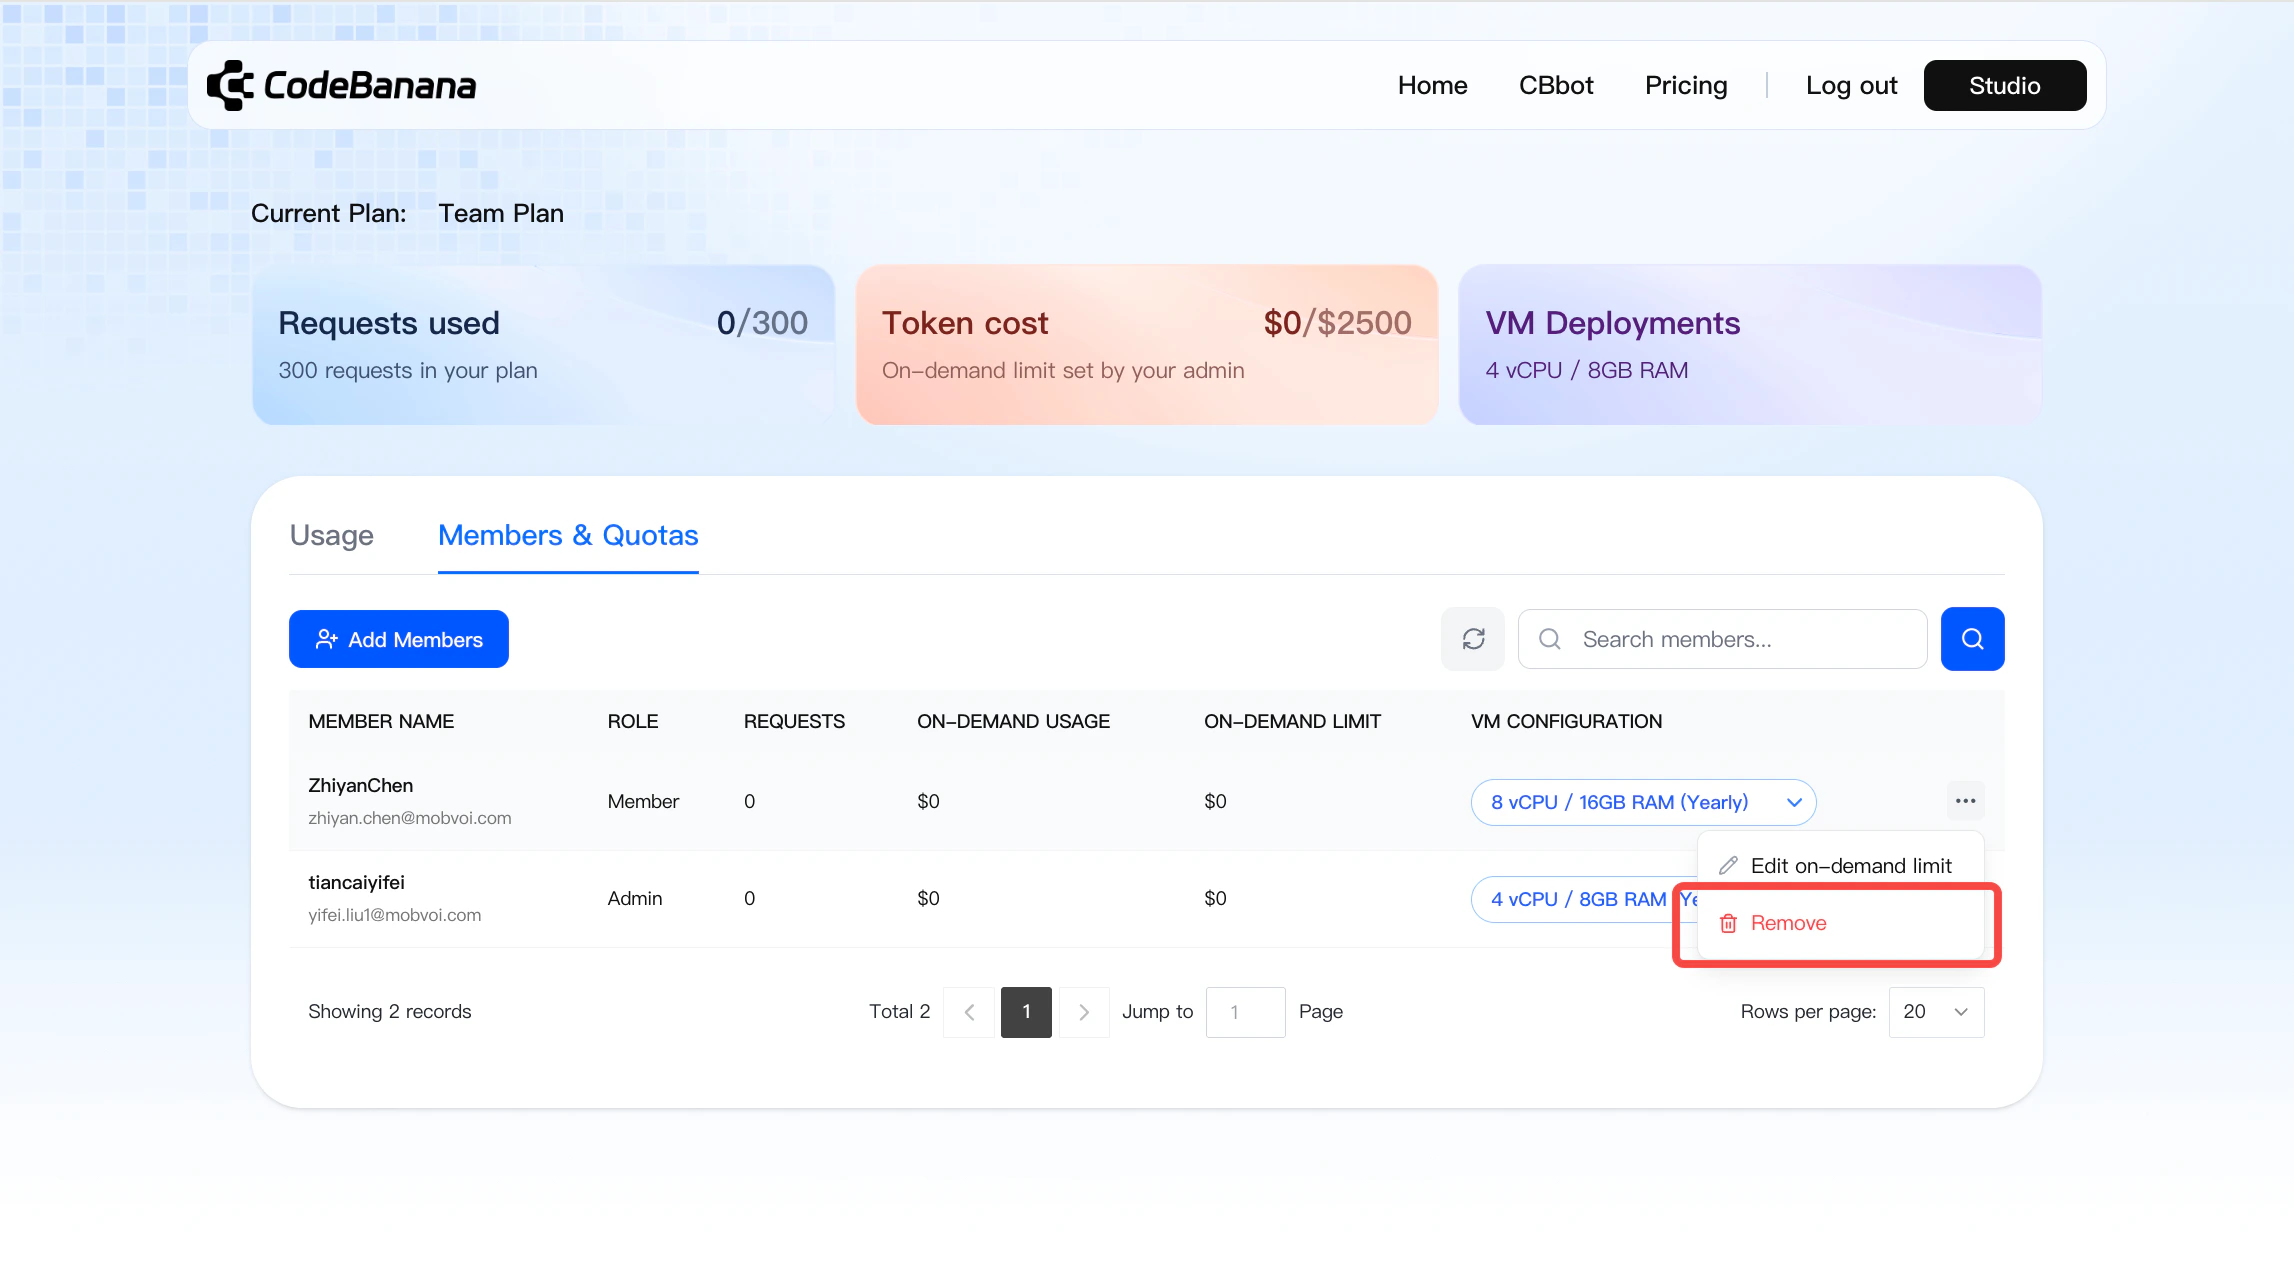The image size is (2294, 1264).
Task: Open ZhiyanChen's three-dot actions menu
Action: [x=1965, y=801]
